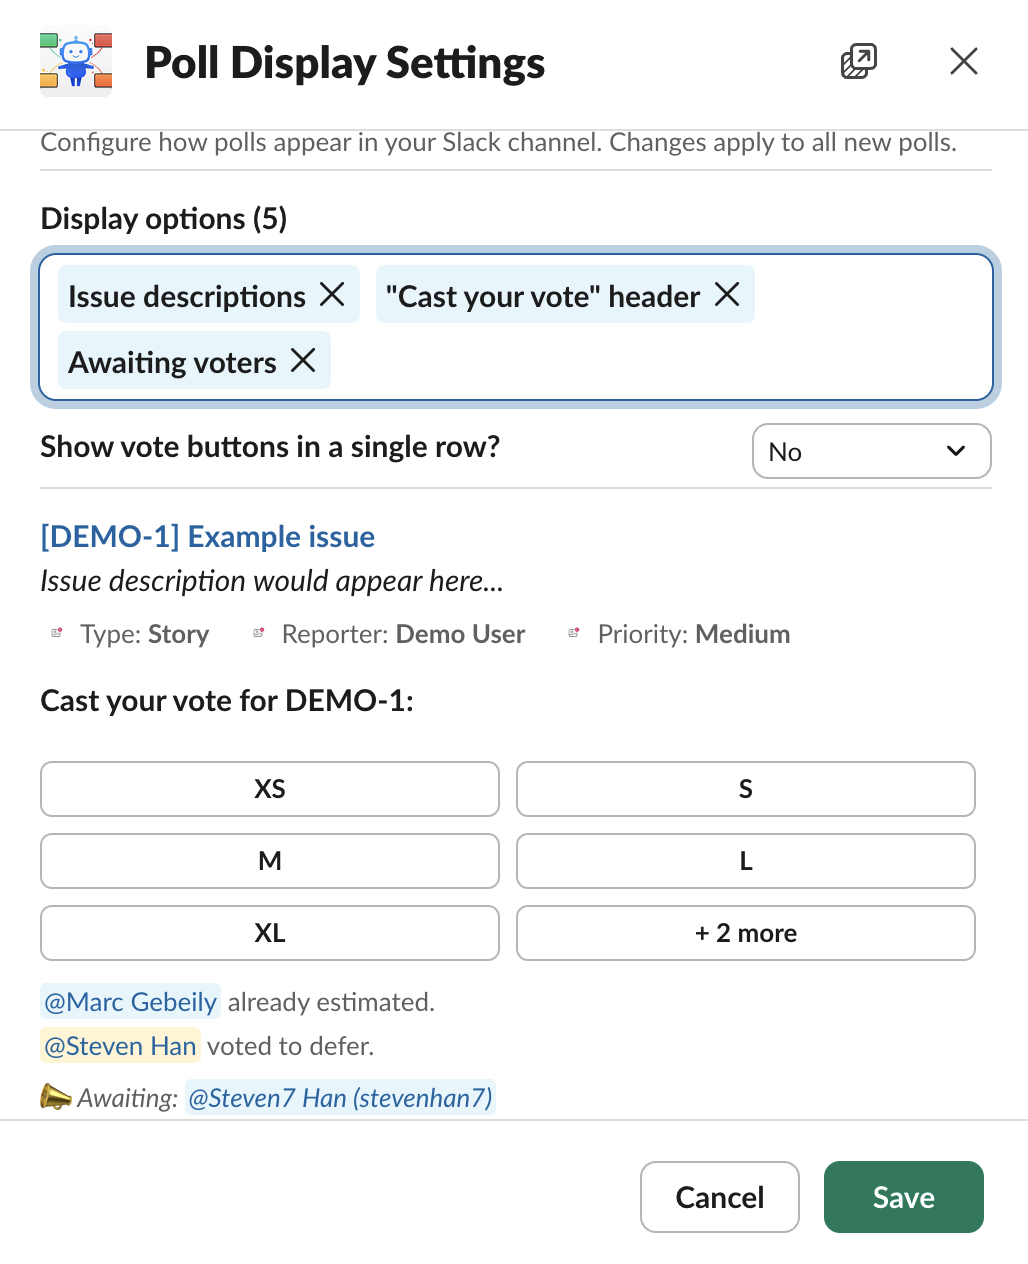The height and width of the screenshot is (1264, 1028).
Task: Remove the Awaiting voters tag
Action: coord(303,360)
